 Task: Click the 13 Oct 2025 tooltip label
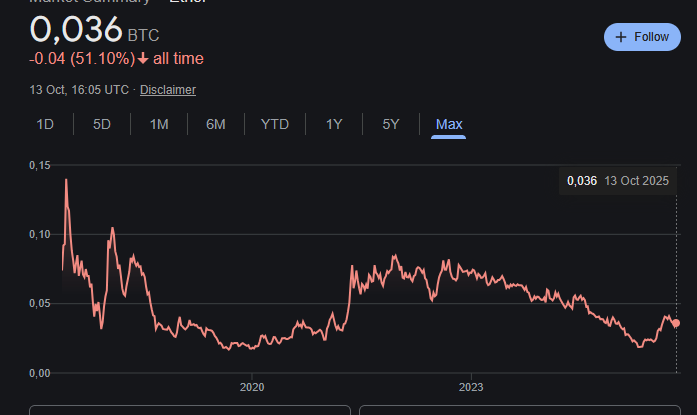pos(636,181)
